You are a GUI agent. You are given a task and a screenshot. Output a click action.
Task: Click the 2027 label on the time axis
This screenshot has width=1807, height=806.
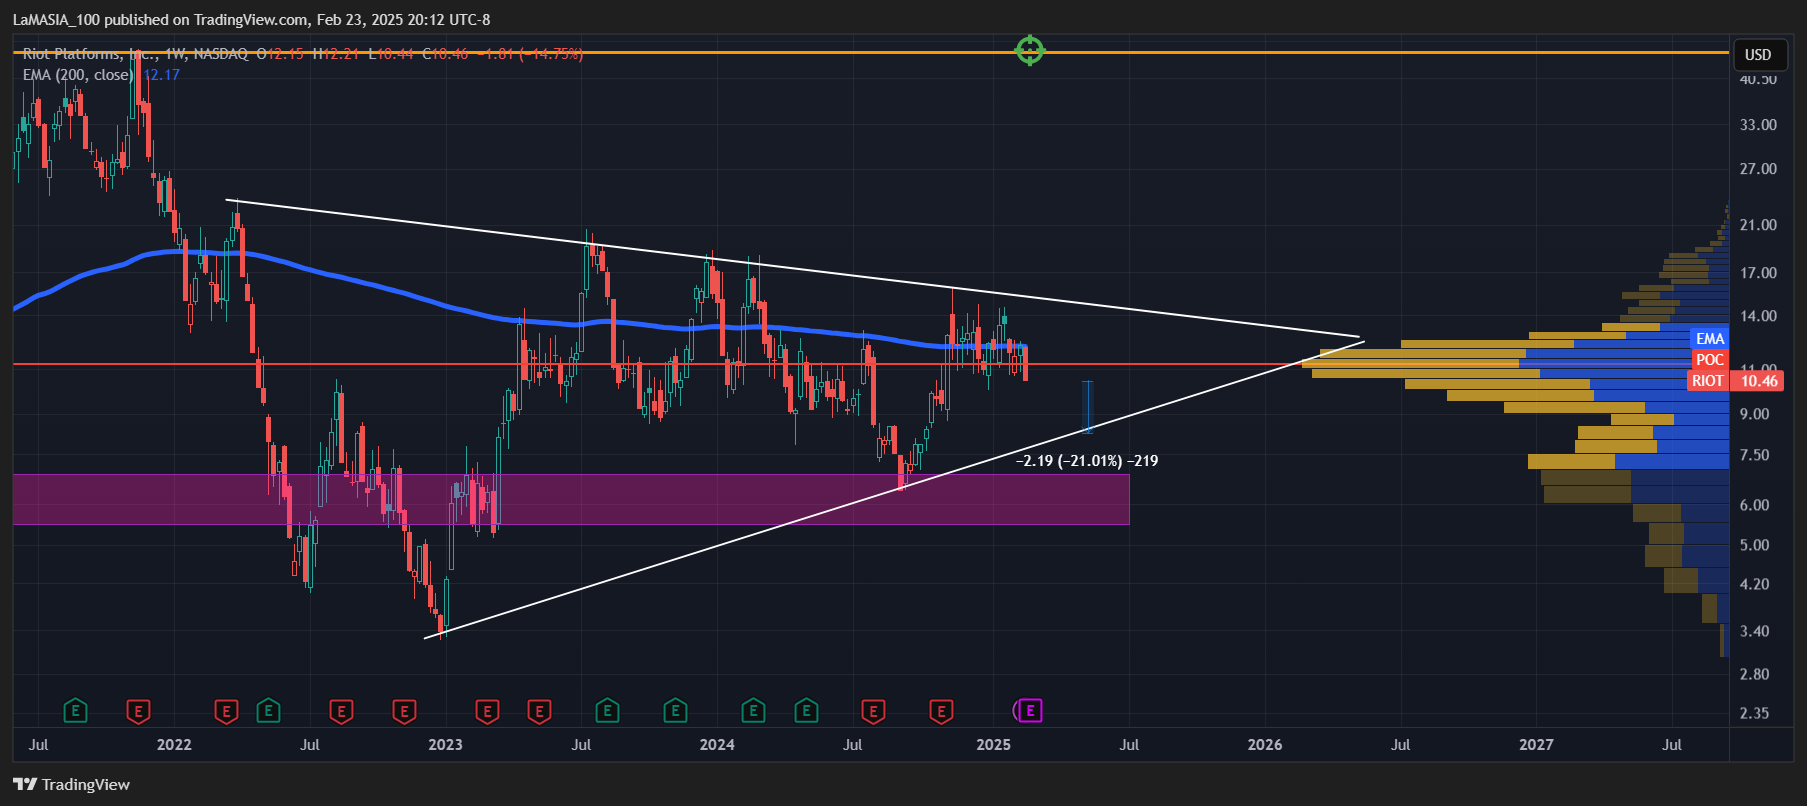point(1536,744)
